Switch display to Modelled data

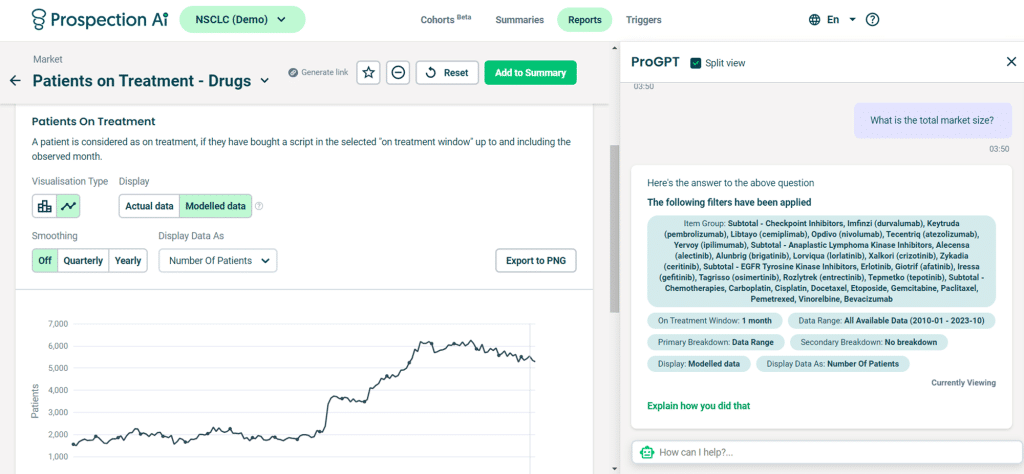pos(216,206)
